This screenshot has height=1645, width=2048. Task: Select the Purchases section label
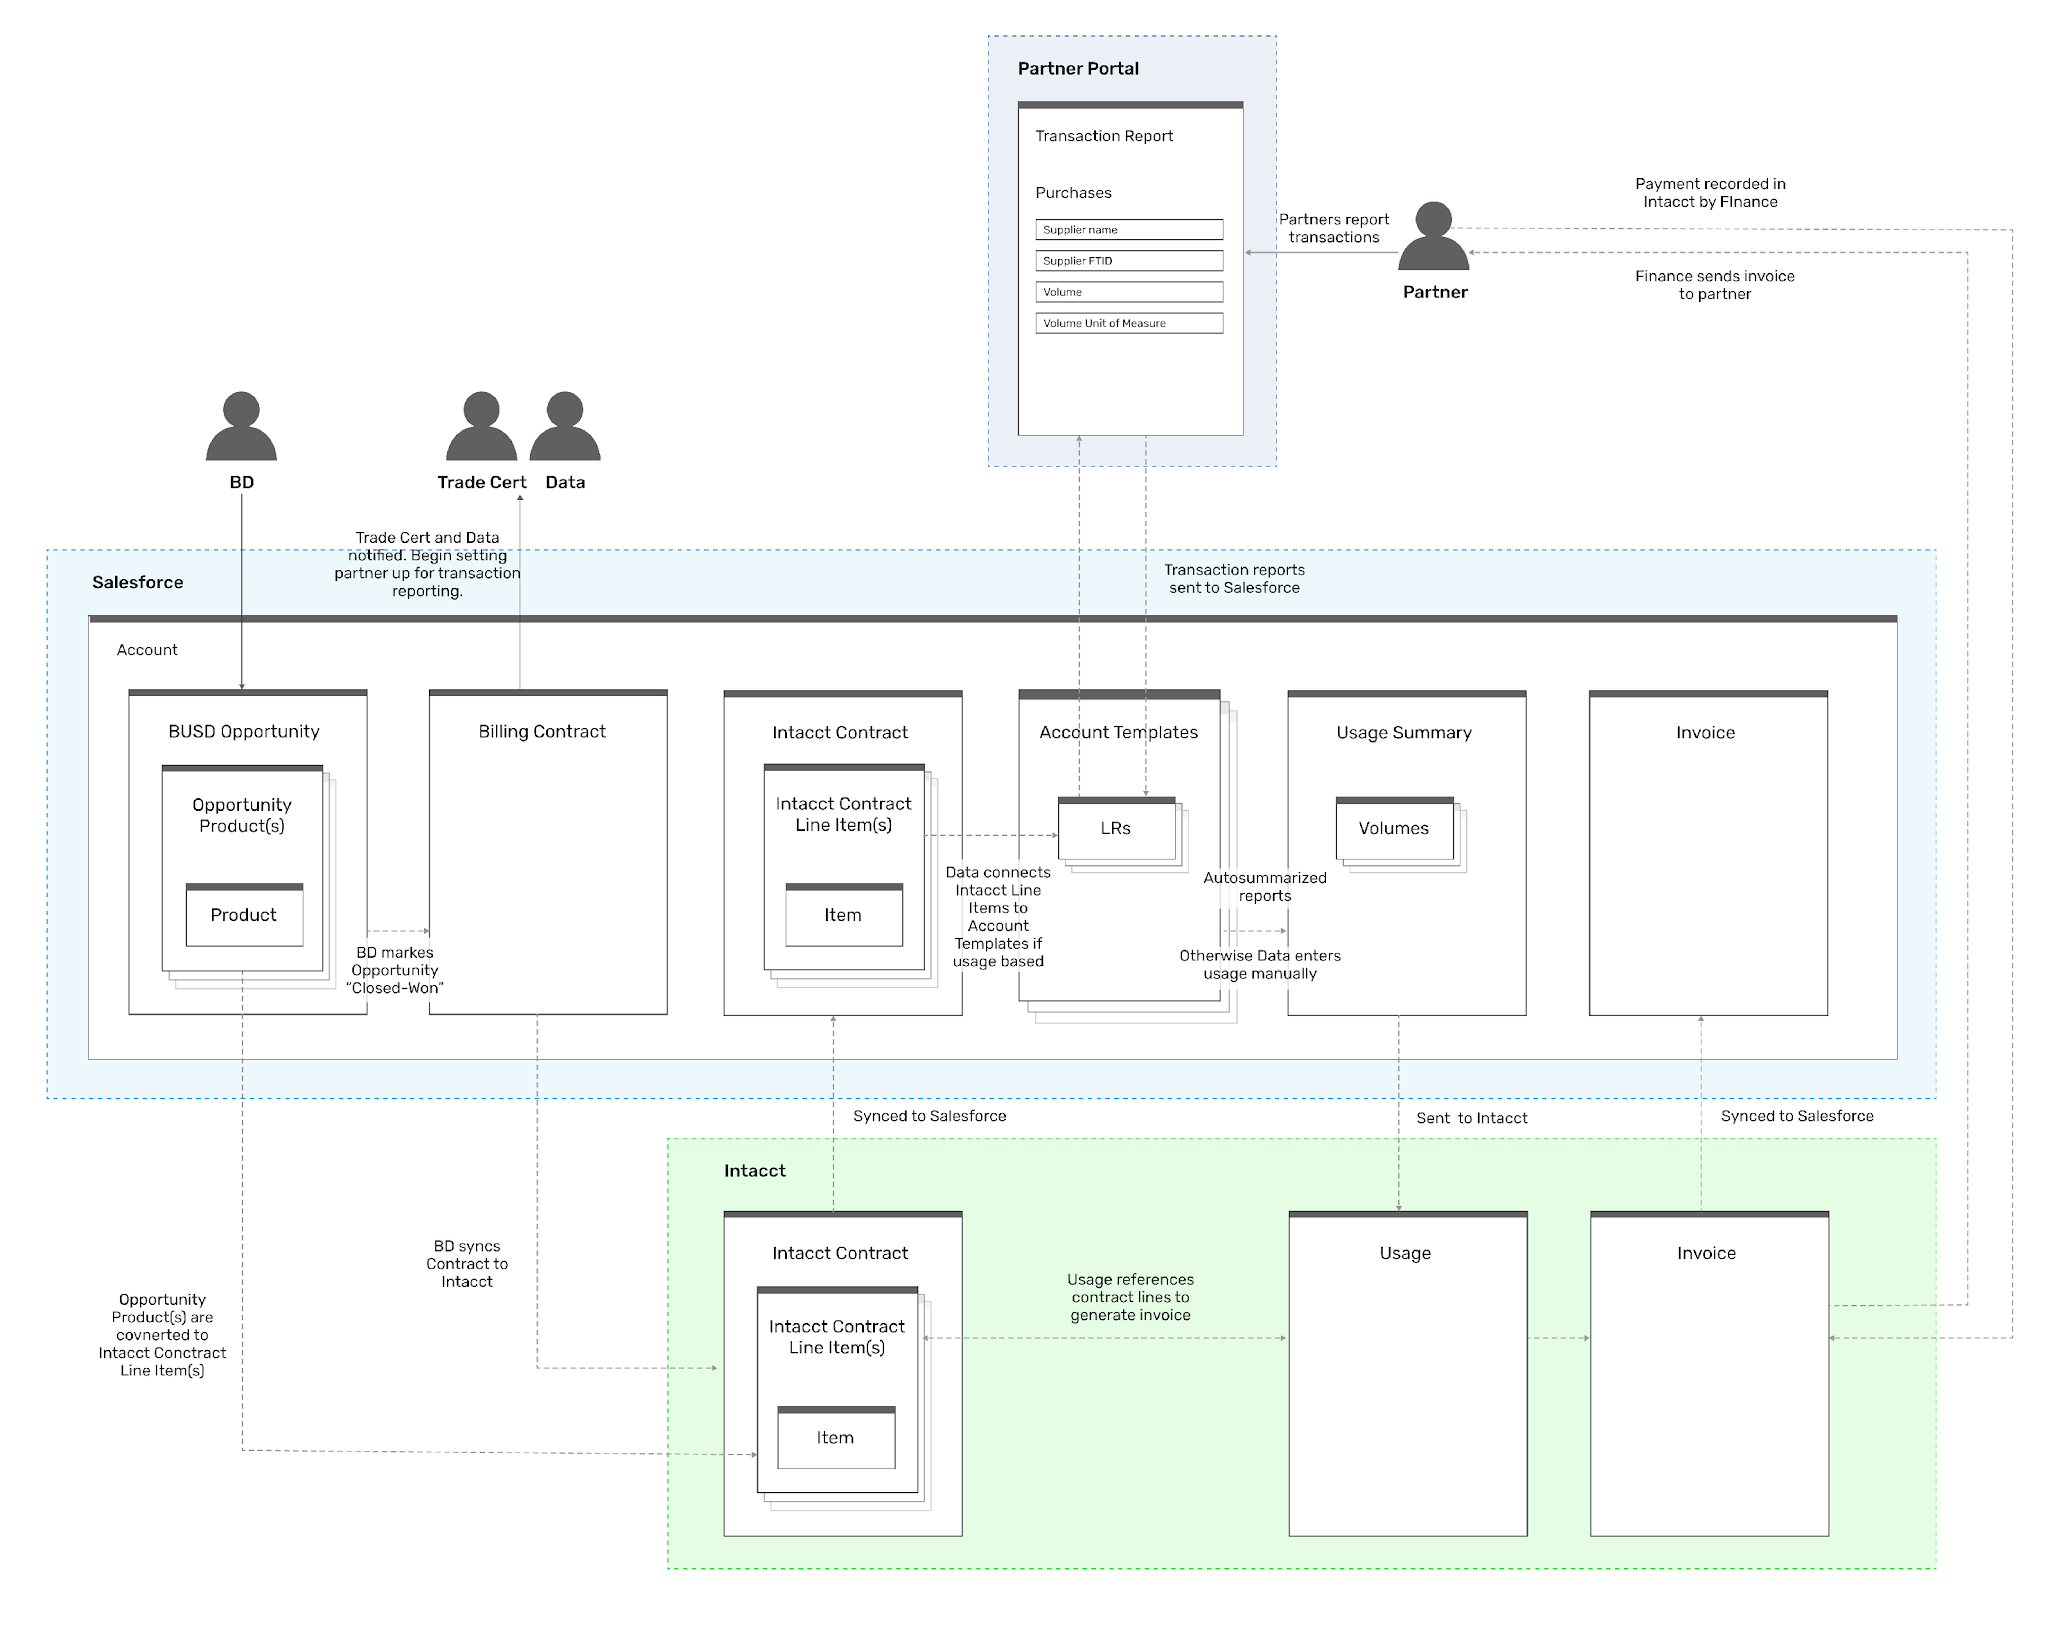1073,193
